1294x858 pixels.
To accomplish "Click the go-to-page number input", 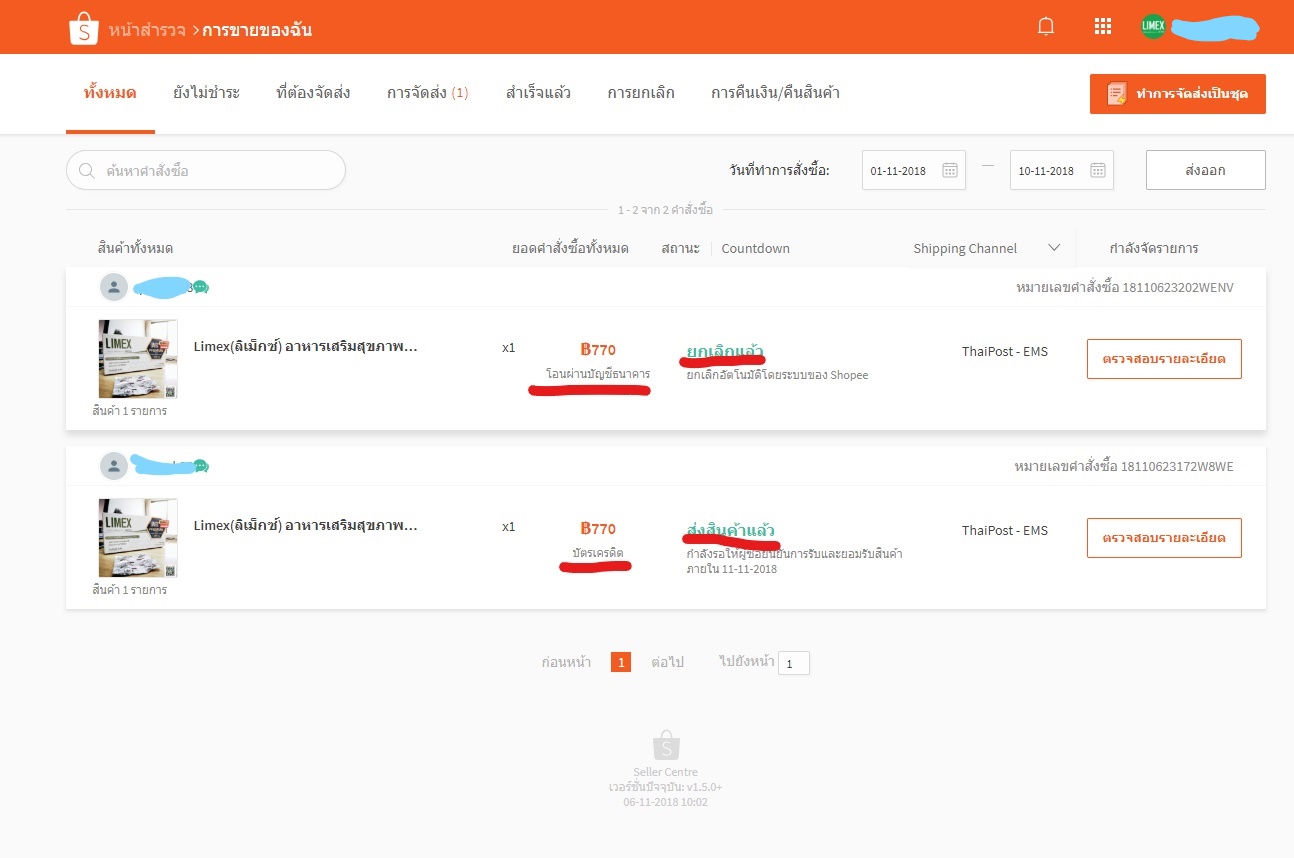I will click(794, 663).
